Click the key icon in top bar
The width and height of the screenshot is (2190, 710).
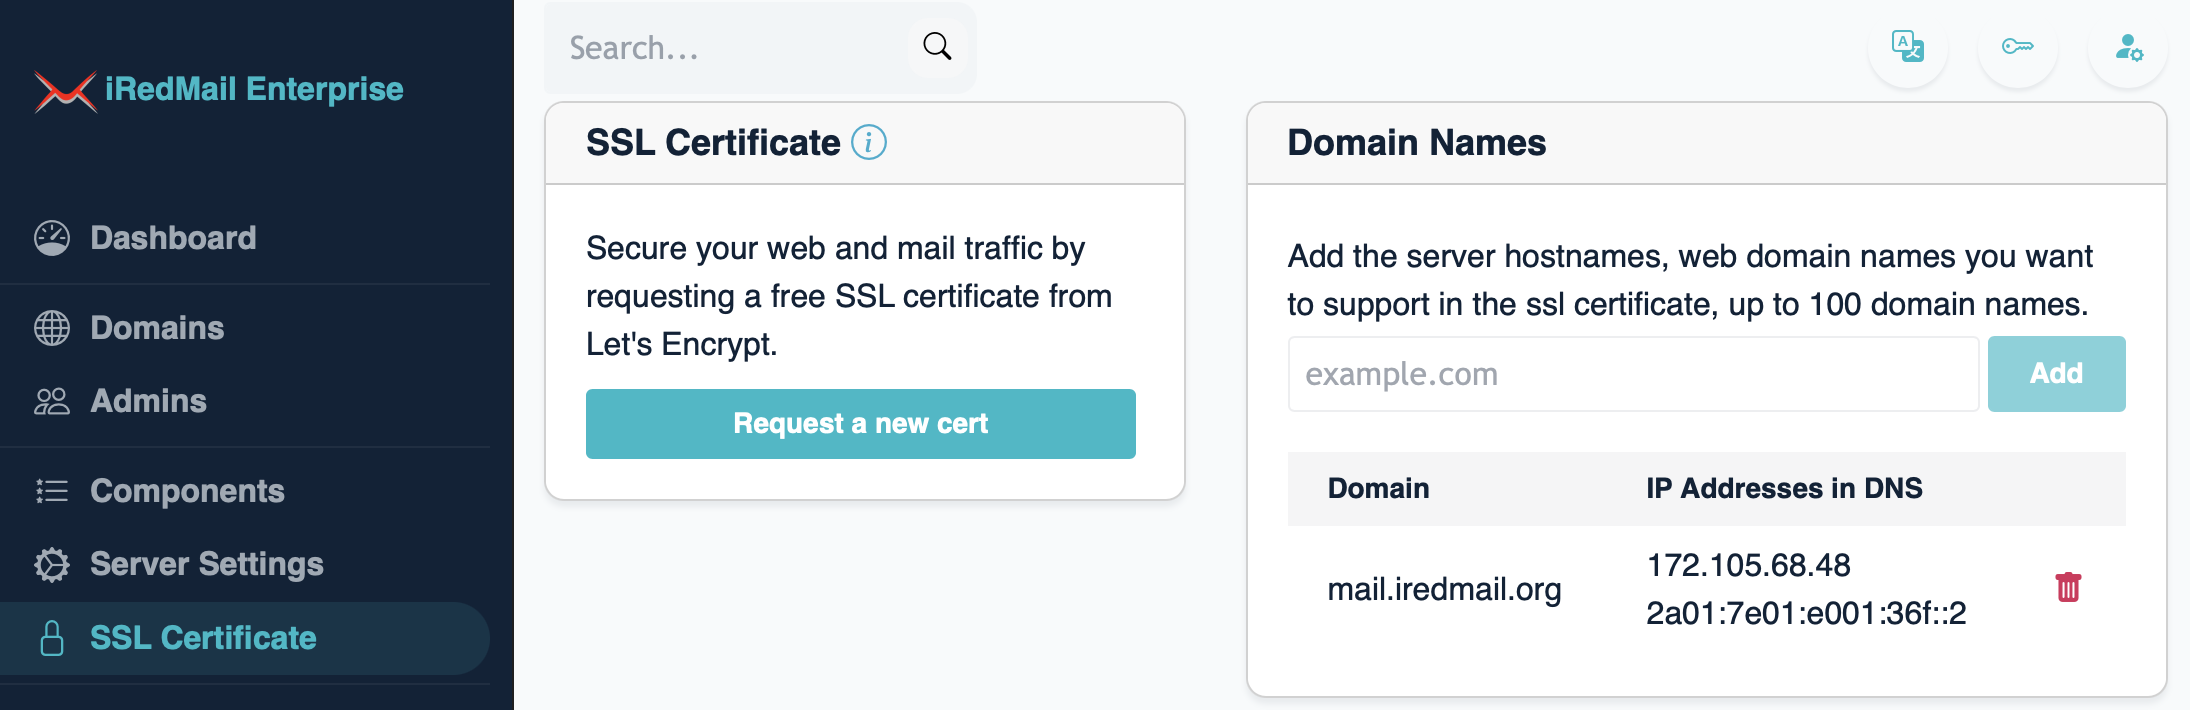click(x=2017, y=46)
